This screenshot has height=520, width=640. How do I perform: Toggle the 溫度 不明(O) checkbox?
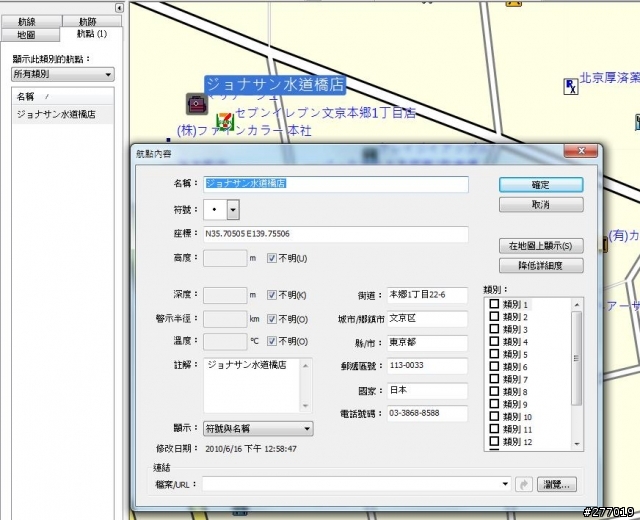pos(272,341)
